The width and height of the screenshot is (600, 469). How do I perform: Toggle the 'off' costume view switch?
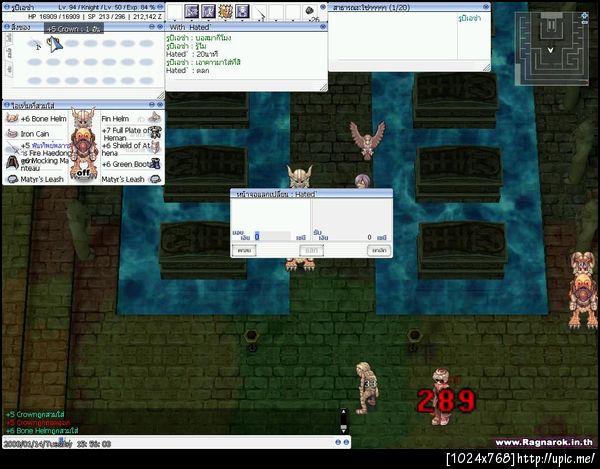click(83, 173)
